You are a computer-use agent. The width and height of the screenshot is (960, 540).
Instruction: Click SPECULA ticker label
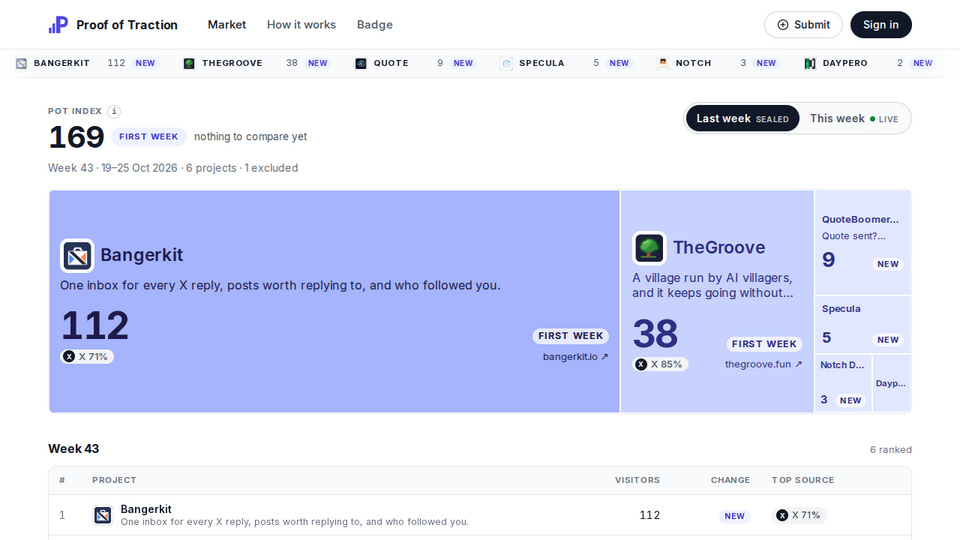[x=542, y=63]
